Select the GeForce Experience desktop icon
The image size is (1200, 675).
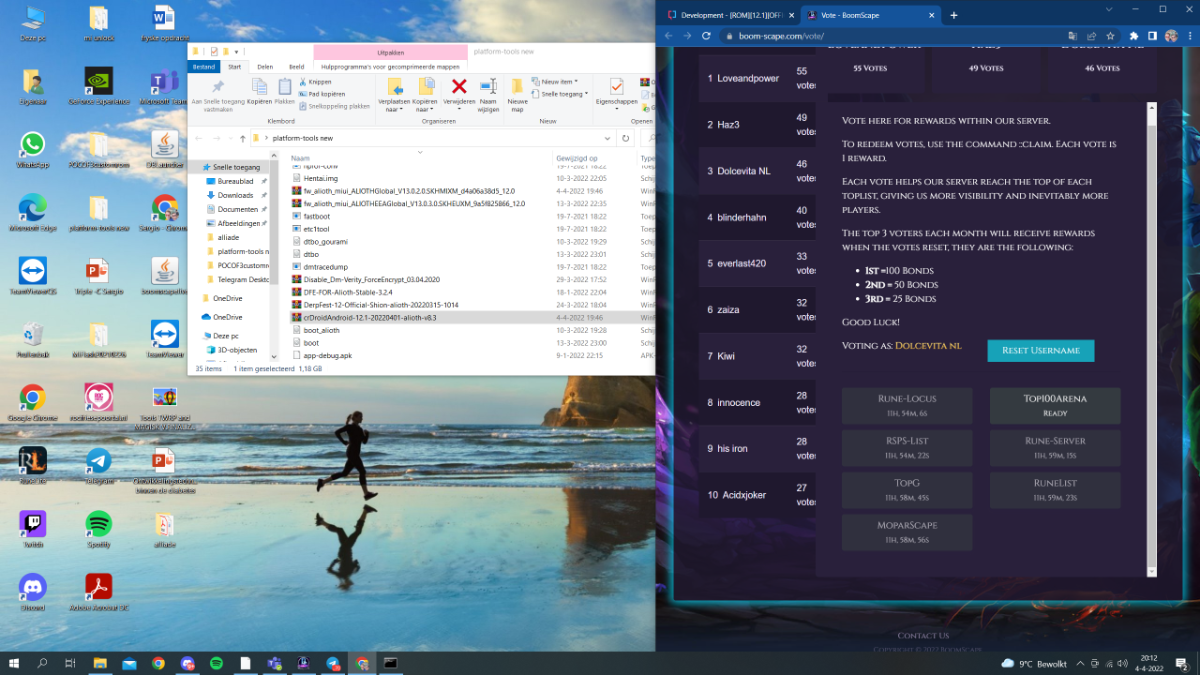(98, 86)
